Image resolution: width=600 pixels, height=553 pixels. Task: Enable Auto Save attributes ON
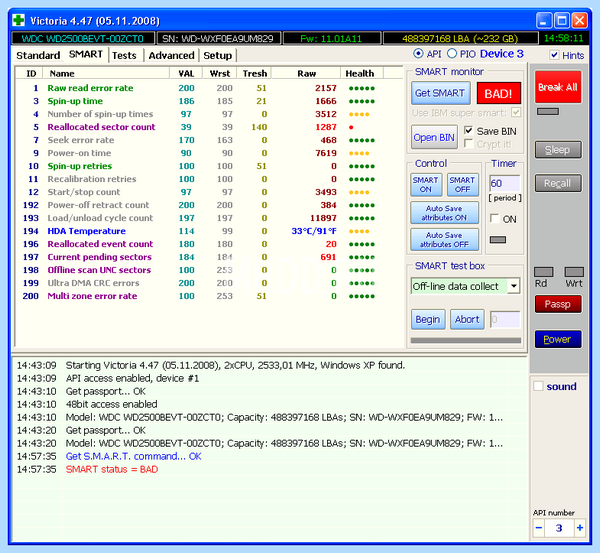pos(444,213)
